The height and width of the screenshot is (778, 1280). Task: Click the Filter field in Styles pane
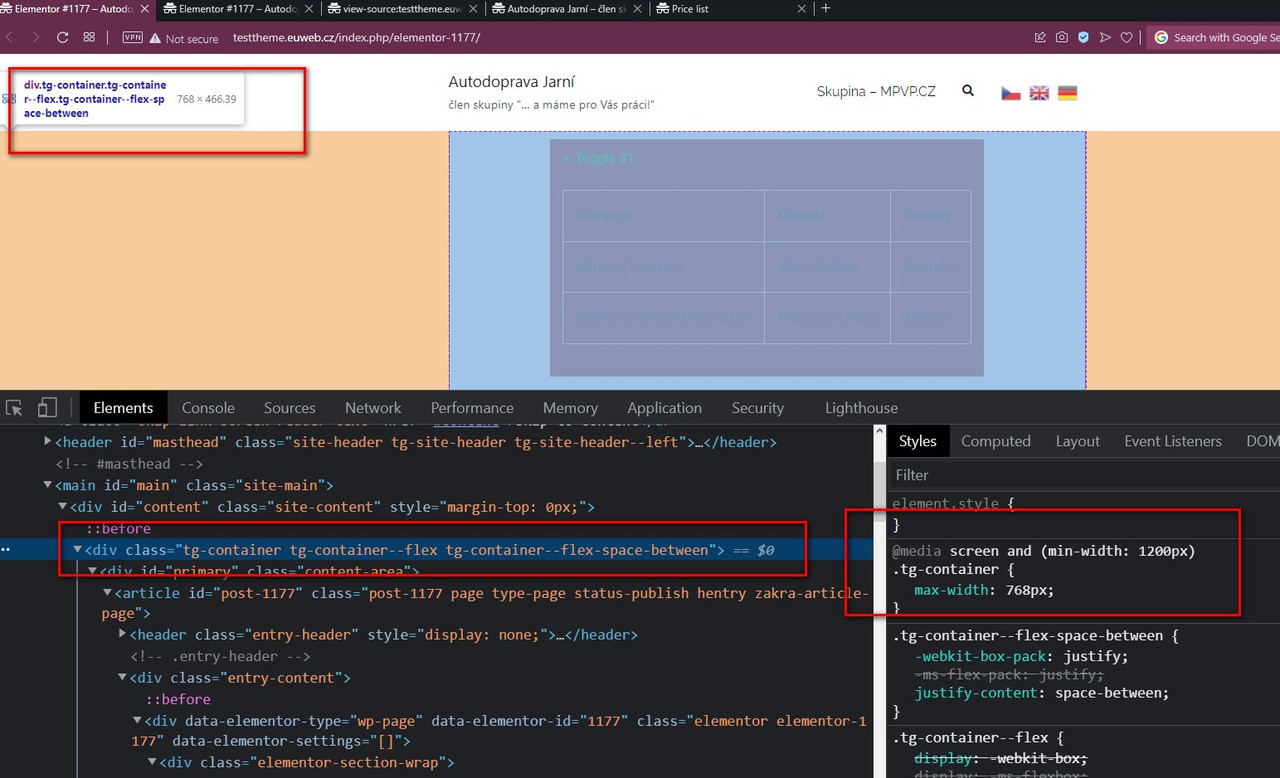pyautogui.click(x=1084, y=475)
